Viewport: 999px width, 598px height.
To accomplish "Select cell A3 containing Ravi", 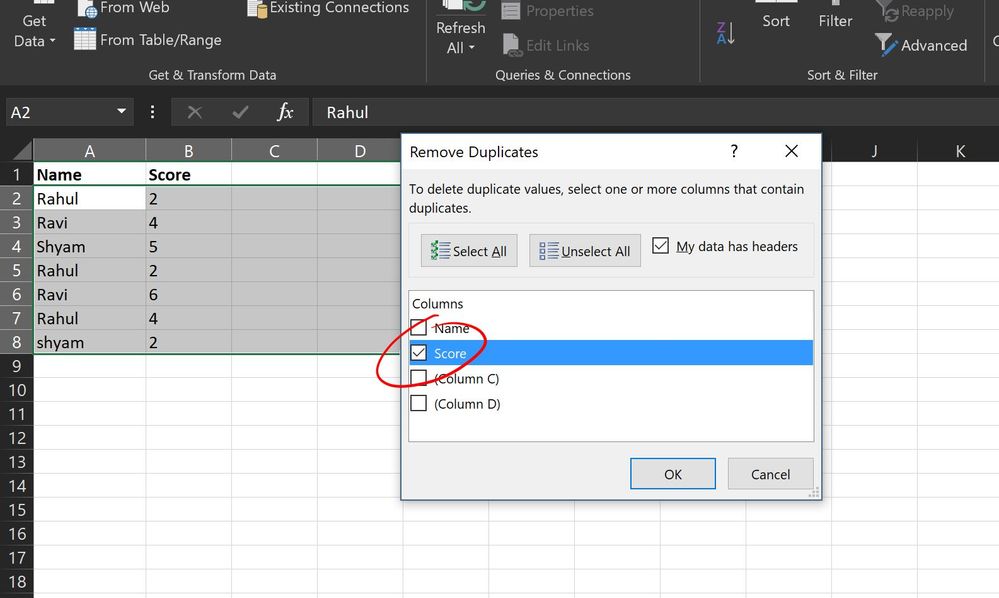I will coord(89,222).
